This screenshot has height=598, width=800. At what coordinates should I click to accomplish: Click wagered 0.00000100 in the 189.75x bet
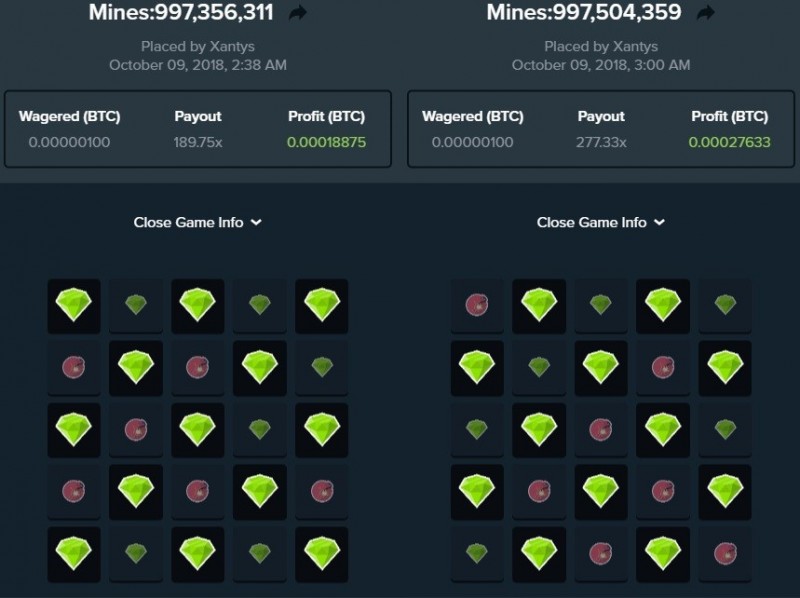click(x=69, y=142)
